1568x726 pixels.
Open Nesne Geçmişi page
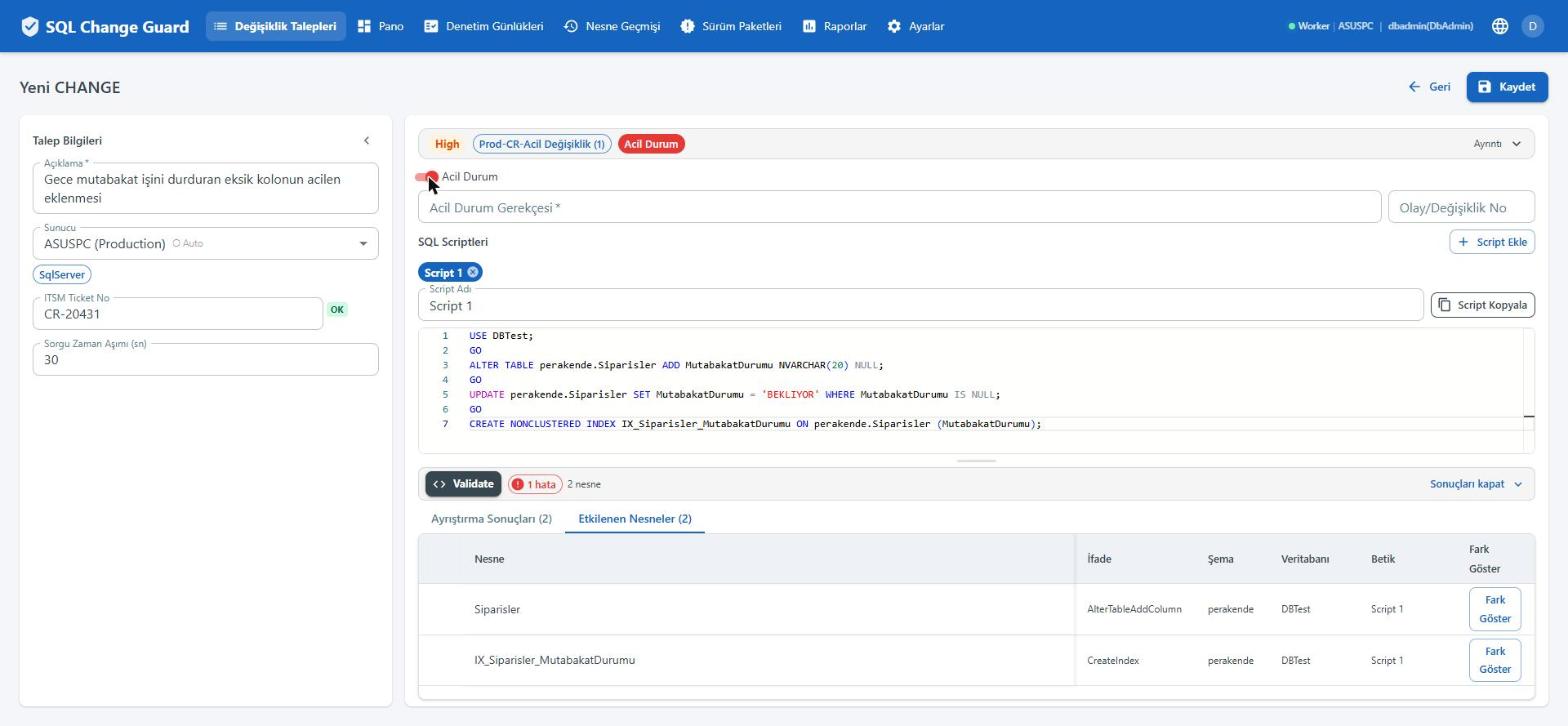point(612,27)
